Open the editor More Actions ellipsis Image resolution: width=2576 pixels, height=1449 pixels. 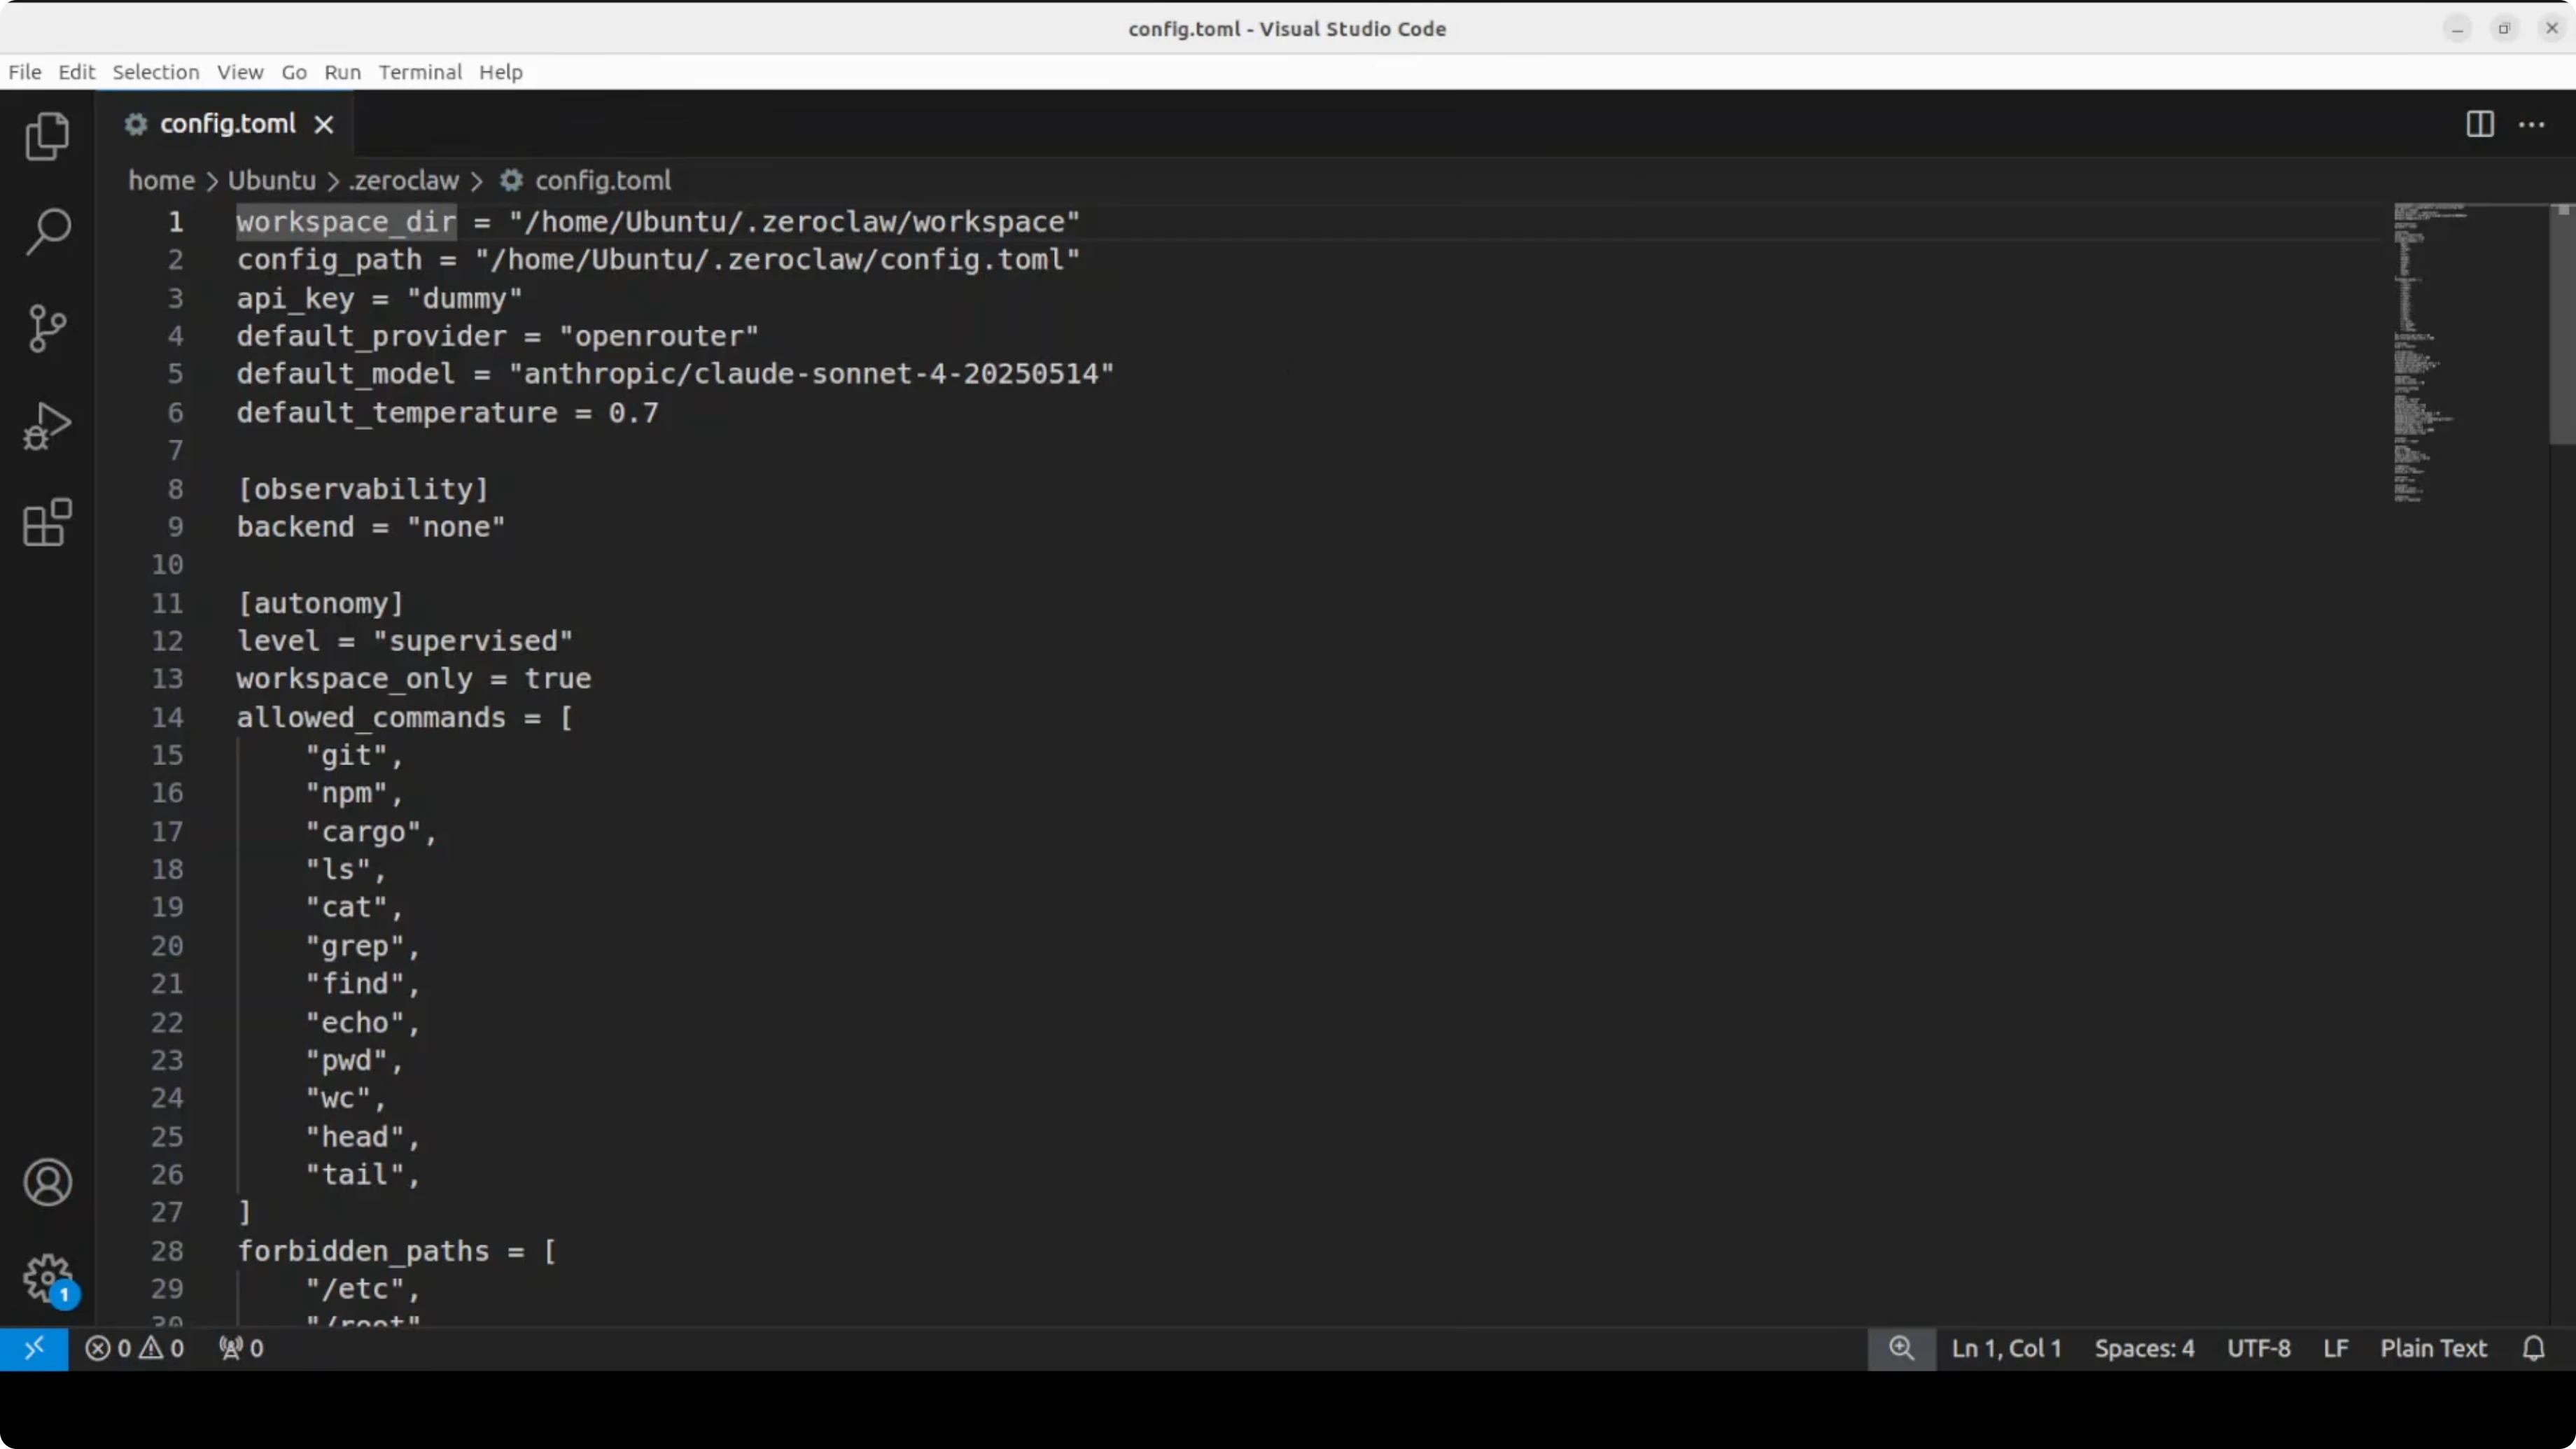tap(2532, 124)
